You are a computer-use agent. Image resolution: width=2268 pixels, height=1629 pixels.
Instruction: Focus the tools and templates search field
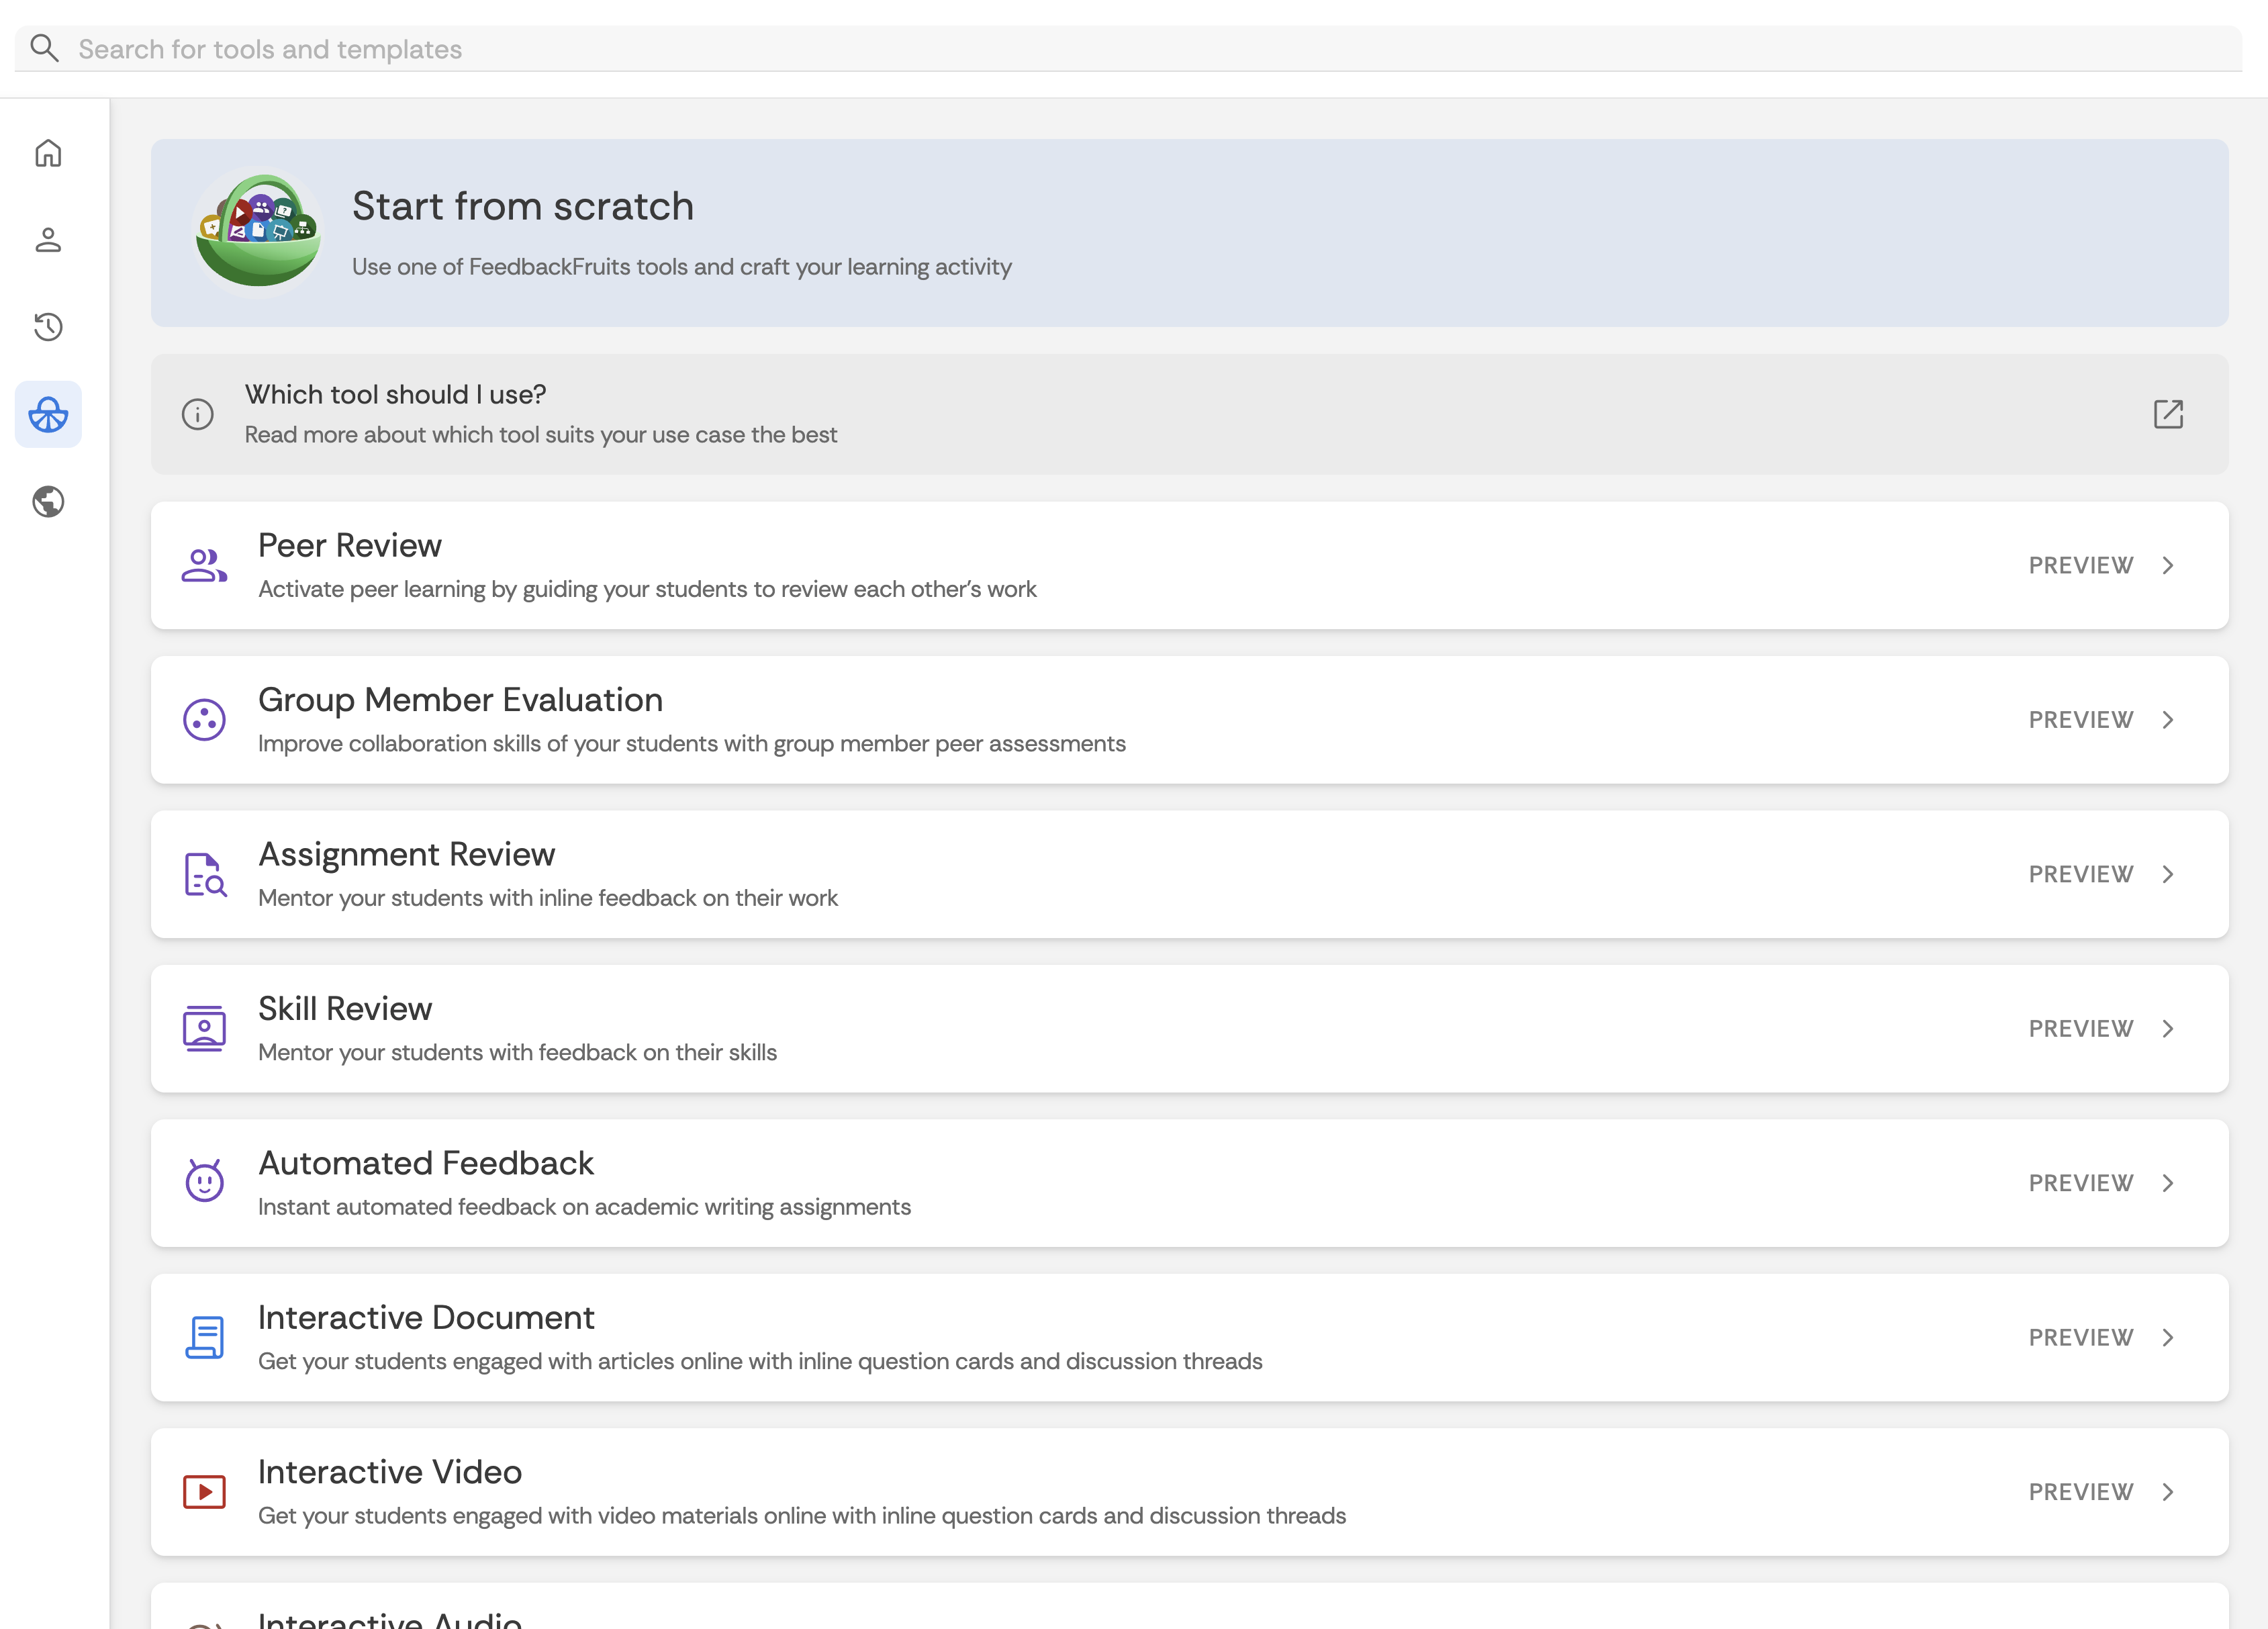(1128, 48)
